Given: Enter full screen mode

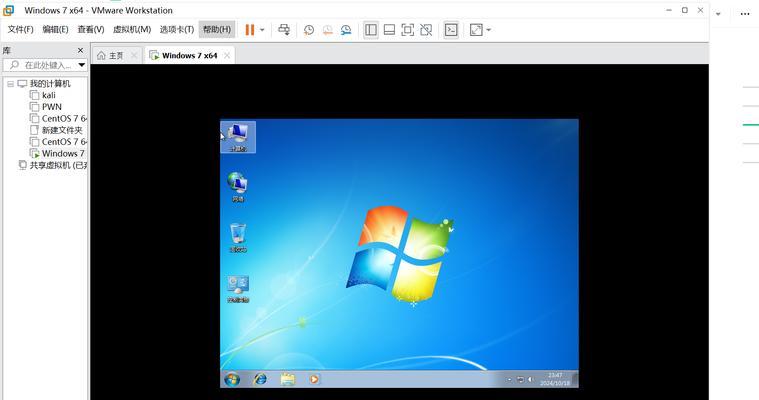Looking at the screenshot, I should [408, 30].
